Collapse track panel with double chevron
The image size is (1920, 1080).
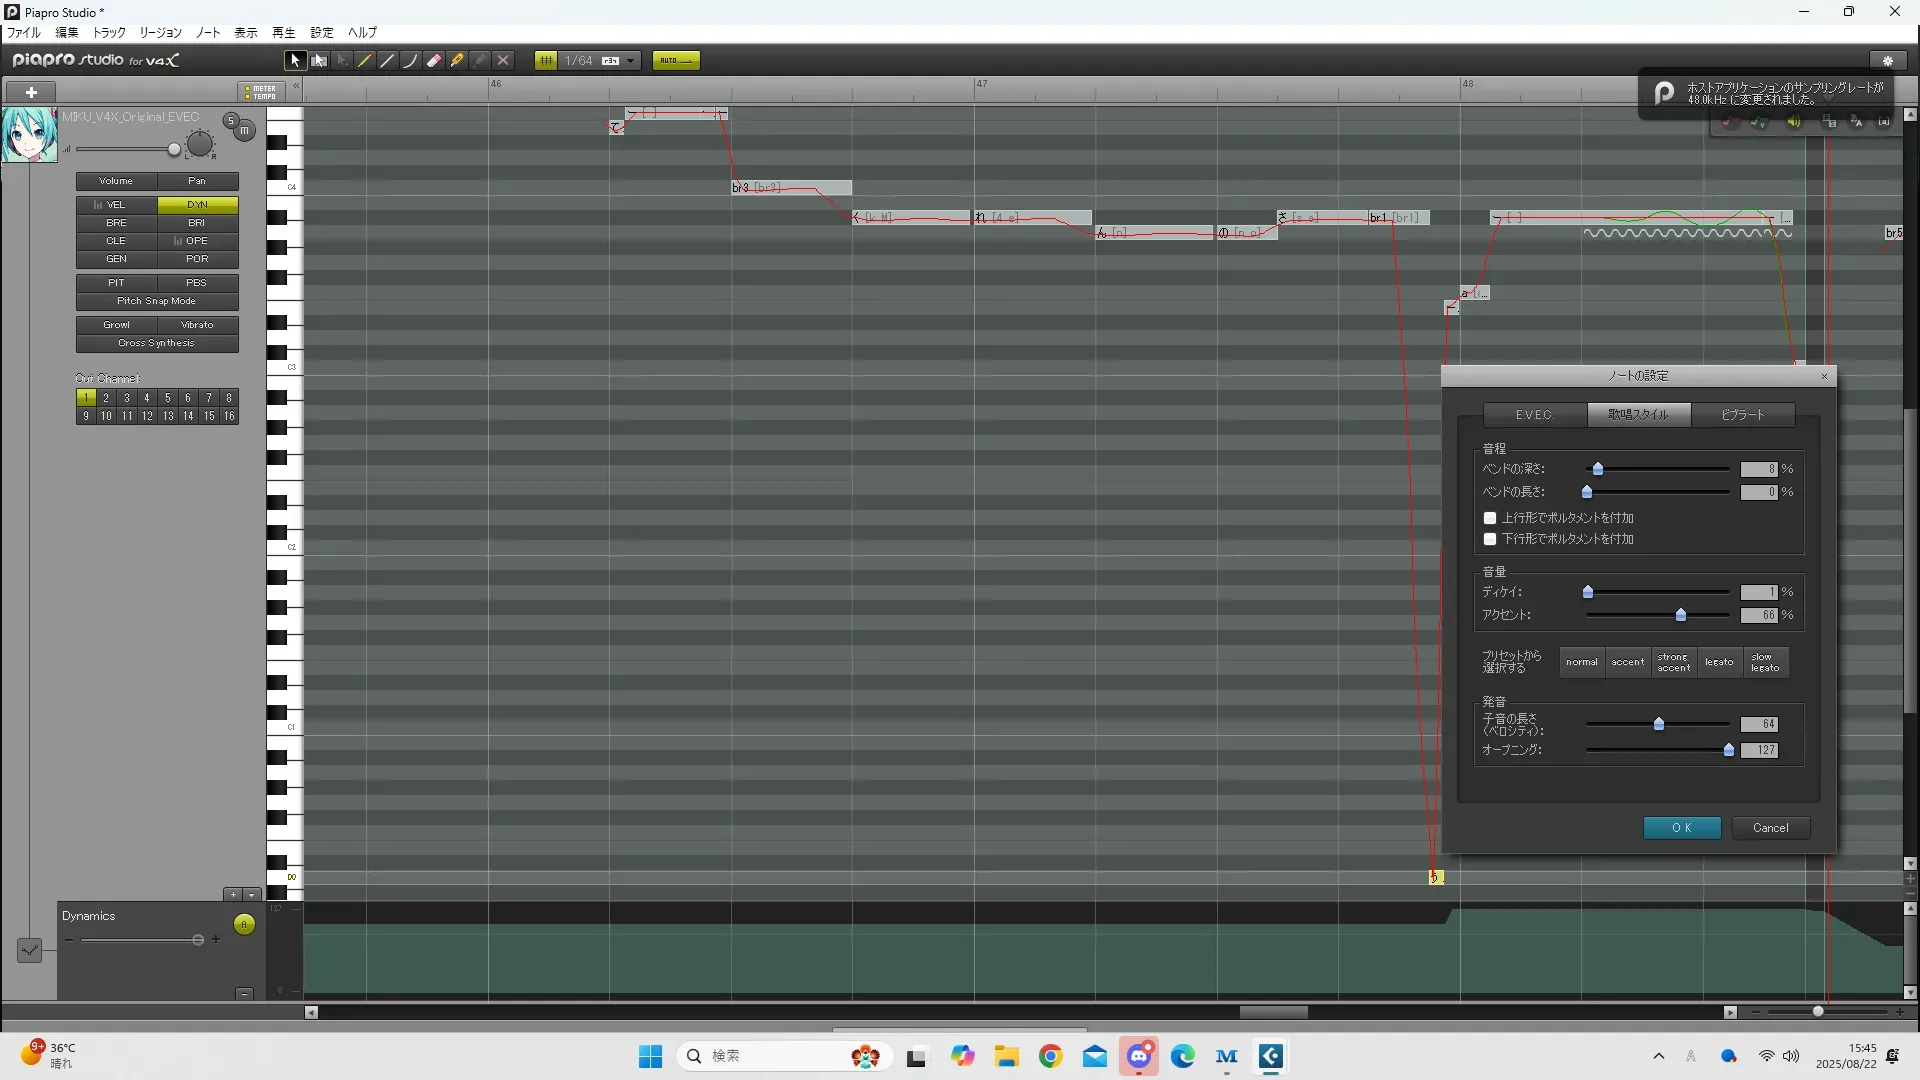pyautogui.click(x=296, y=86)
